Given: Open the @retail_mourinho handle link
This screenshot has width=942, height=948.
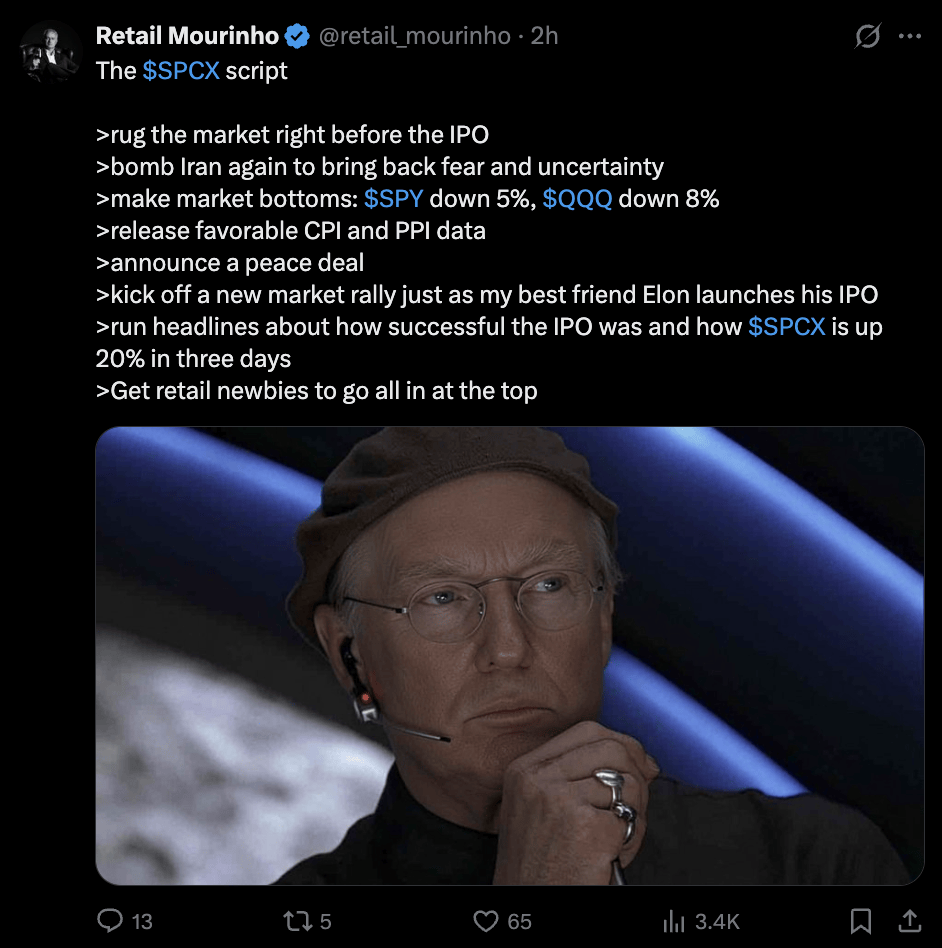Looking at the screenshot, I should [x=414, y=36].
